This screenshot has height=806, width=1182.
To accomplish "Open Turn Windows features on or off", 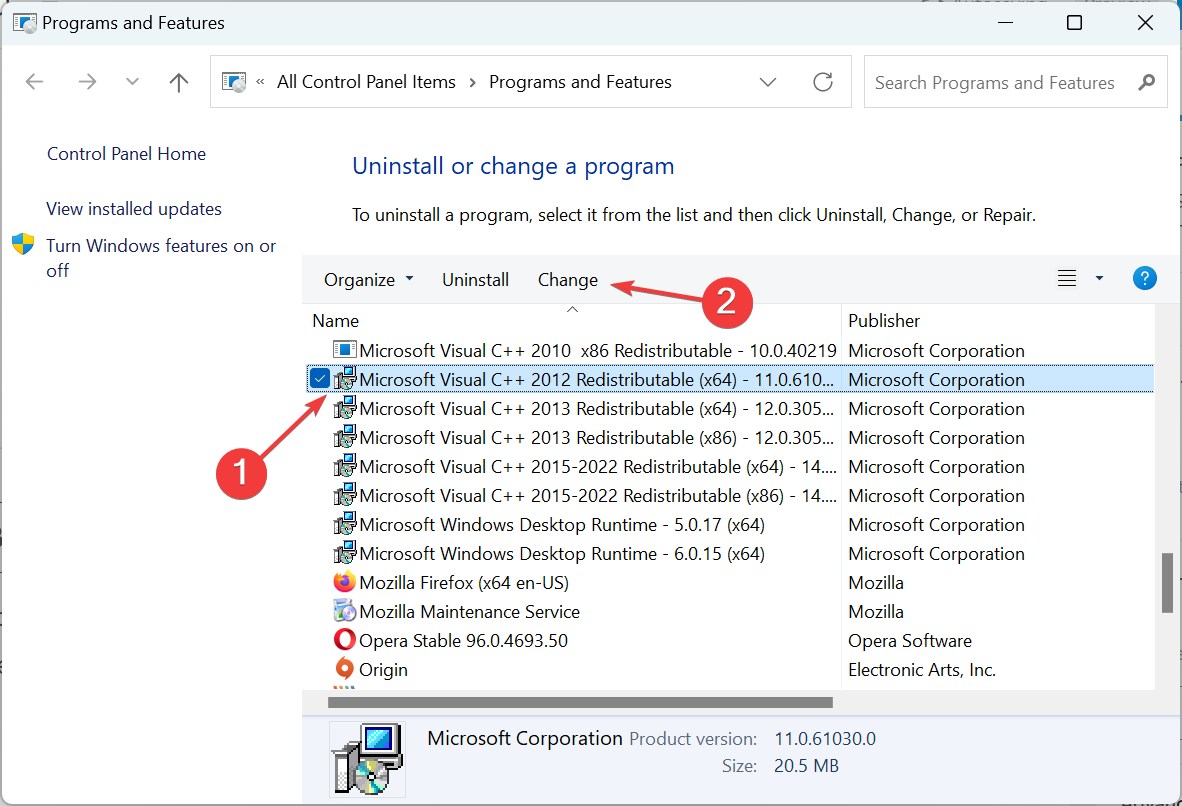I will [161, 258].
